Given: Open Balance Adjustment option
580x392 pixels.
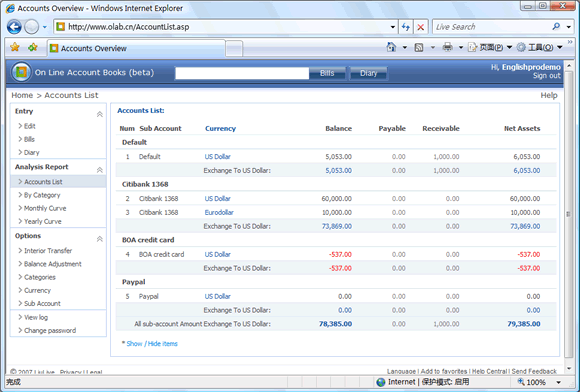Looking at the screenshot, I should click(x=53, y=264).
